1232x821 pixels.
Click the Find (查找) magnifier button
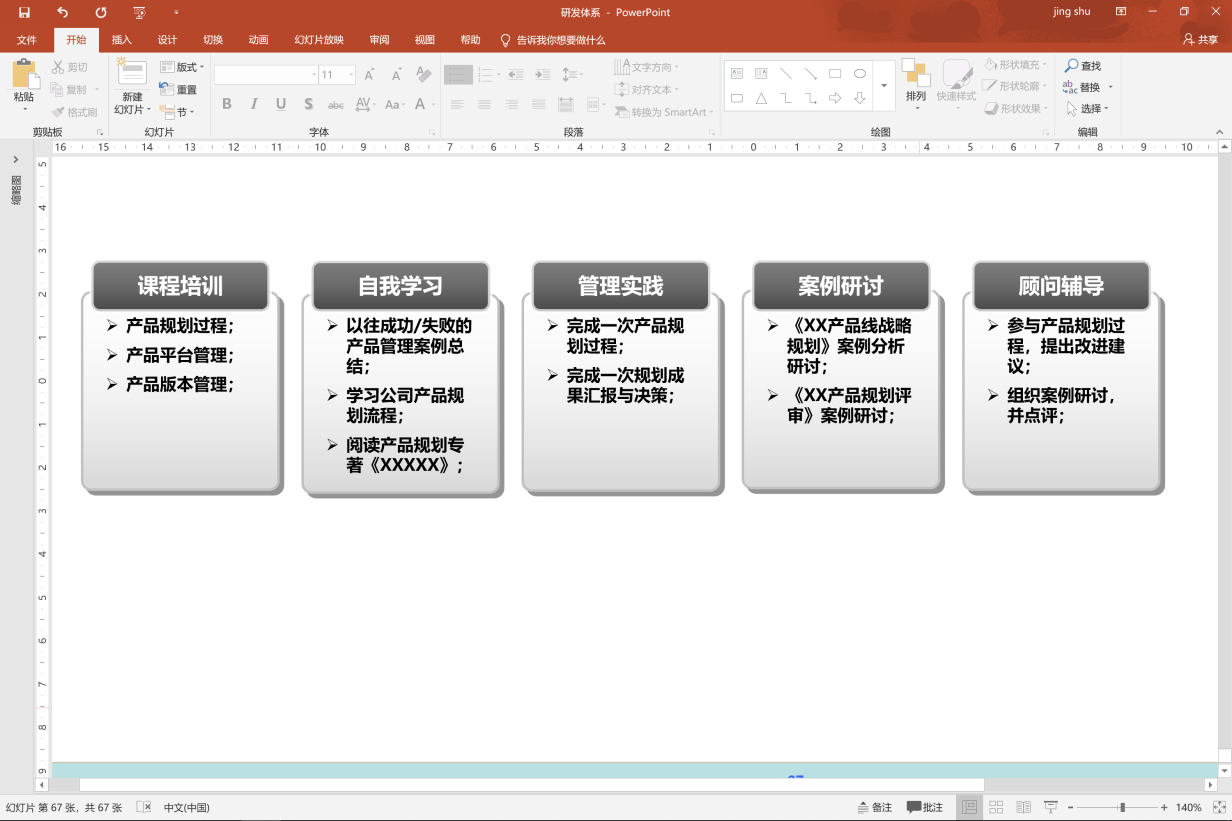pyautogui.click(x=1083, y=66)
